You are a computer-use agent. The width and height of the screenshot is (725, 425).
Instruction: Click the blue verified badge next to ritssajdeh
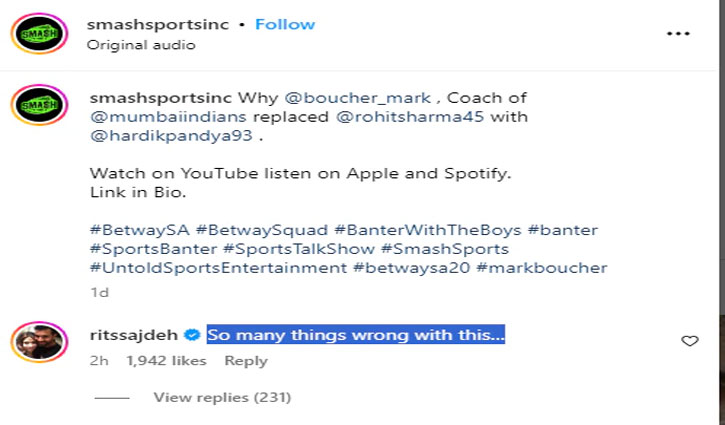[x=192, y=335]
